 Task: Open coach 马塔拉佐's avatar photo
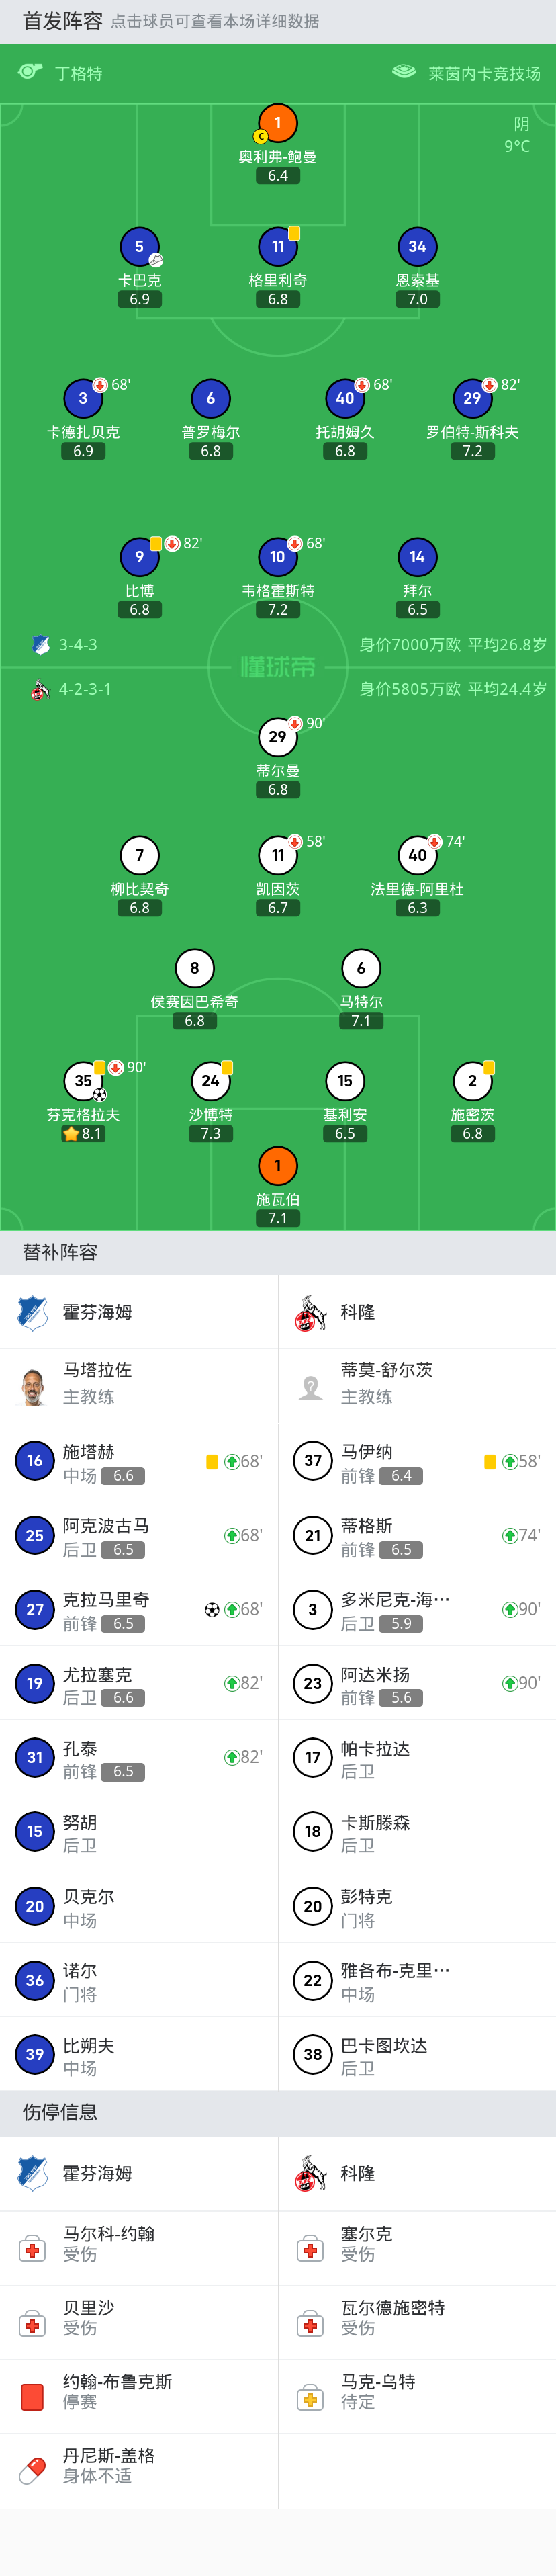coord(33,1386)
